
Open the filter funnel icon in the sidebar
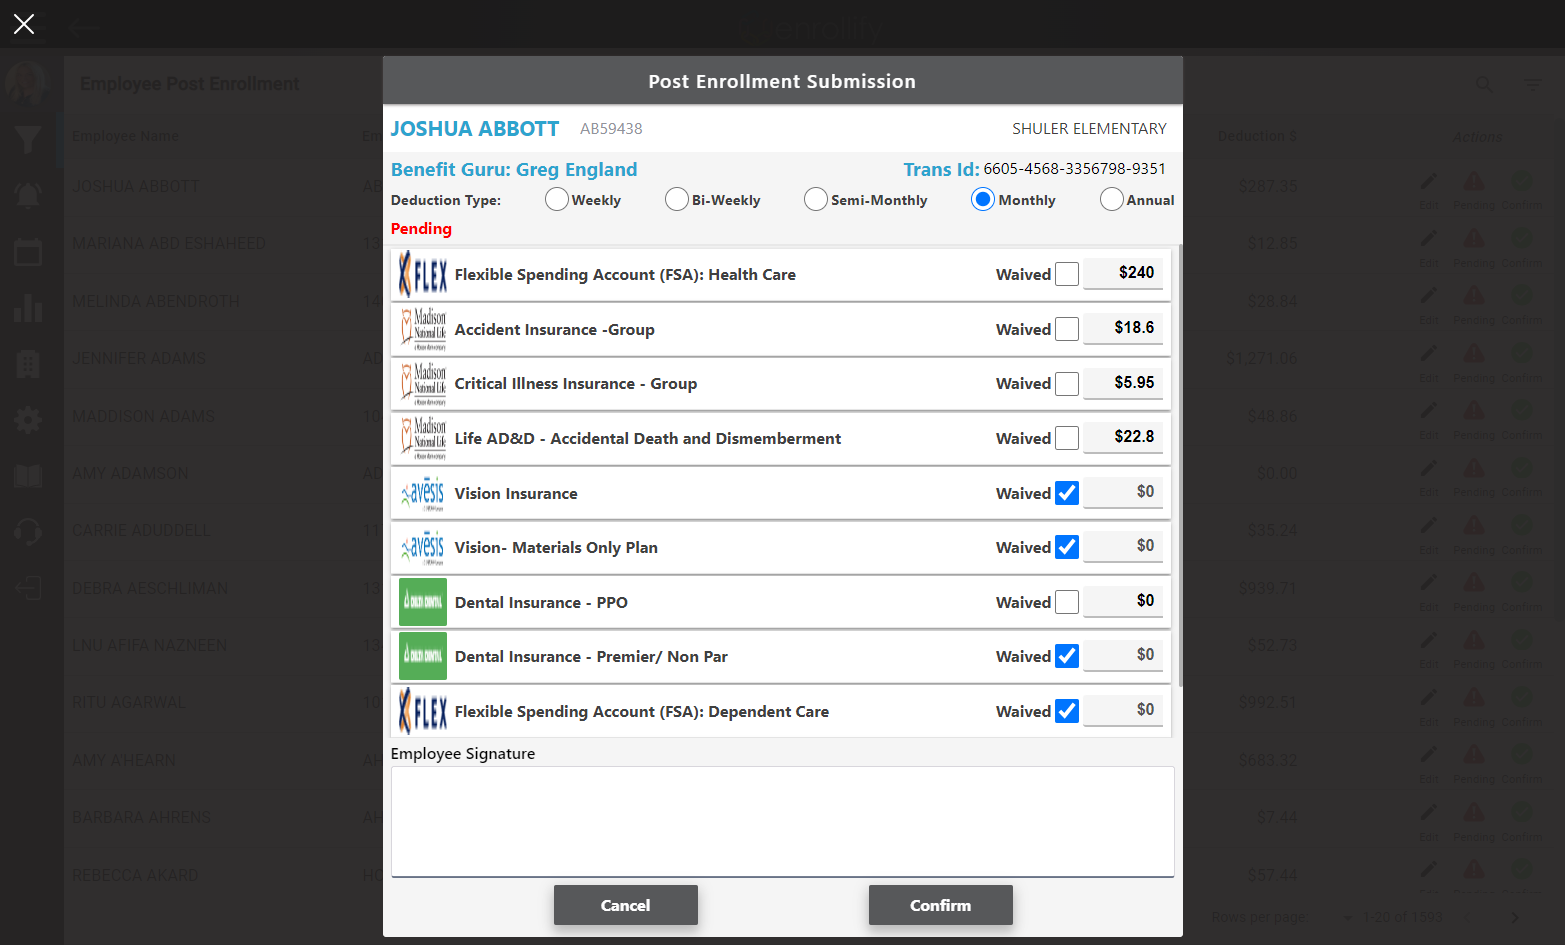pos(28,140)
